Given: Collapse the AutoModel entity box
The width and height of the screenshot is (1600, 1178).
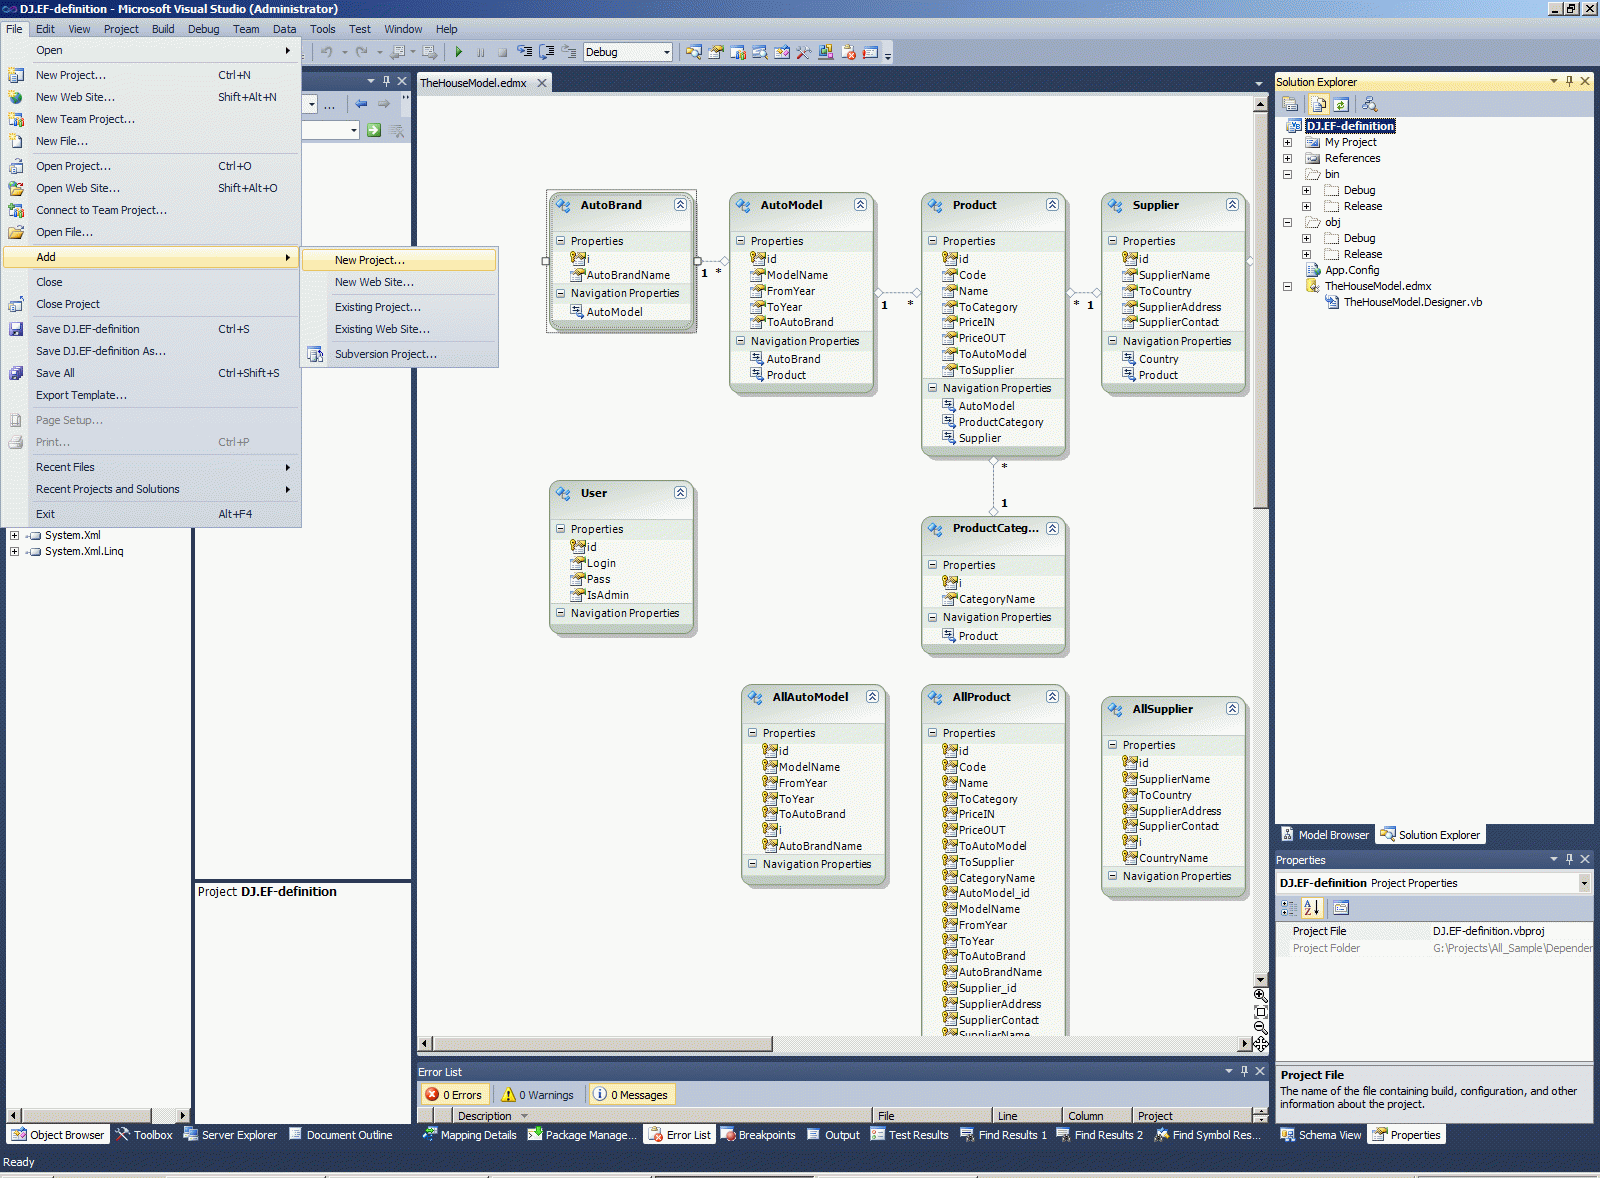Looking at the screenshot, I should [860, 205].
